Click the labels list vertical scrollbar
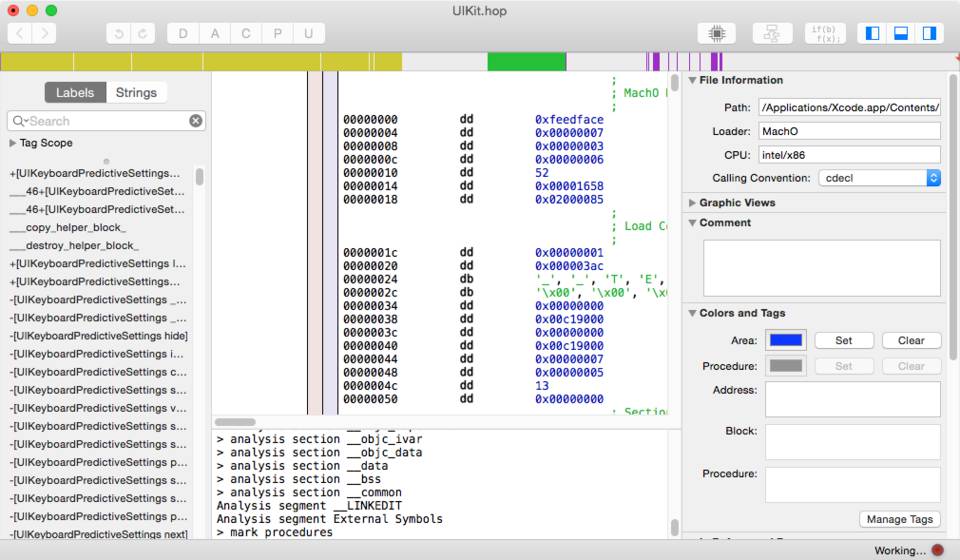Image resolution: width=960 pixels, height=560 pixels. tap(200, 177)
